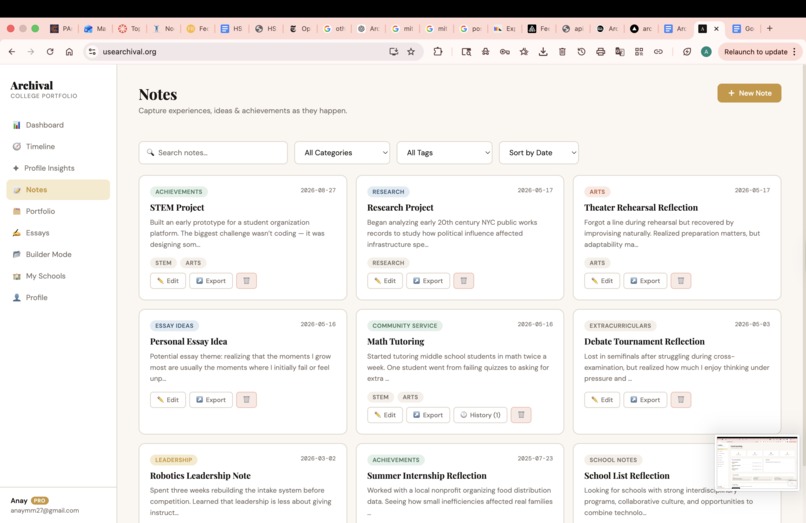Viewport: 806px width, 523px height.
Task: Export the STEM Project note
Action: pos(211,281)
